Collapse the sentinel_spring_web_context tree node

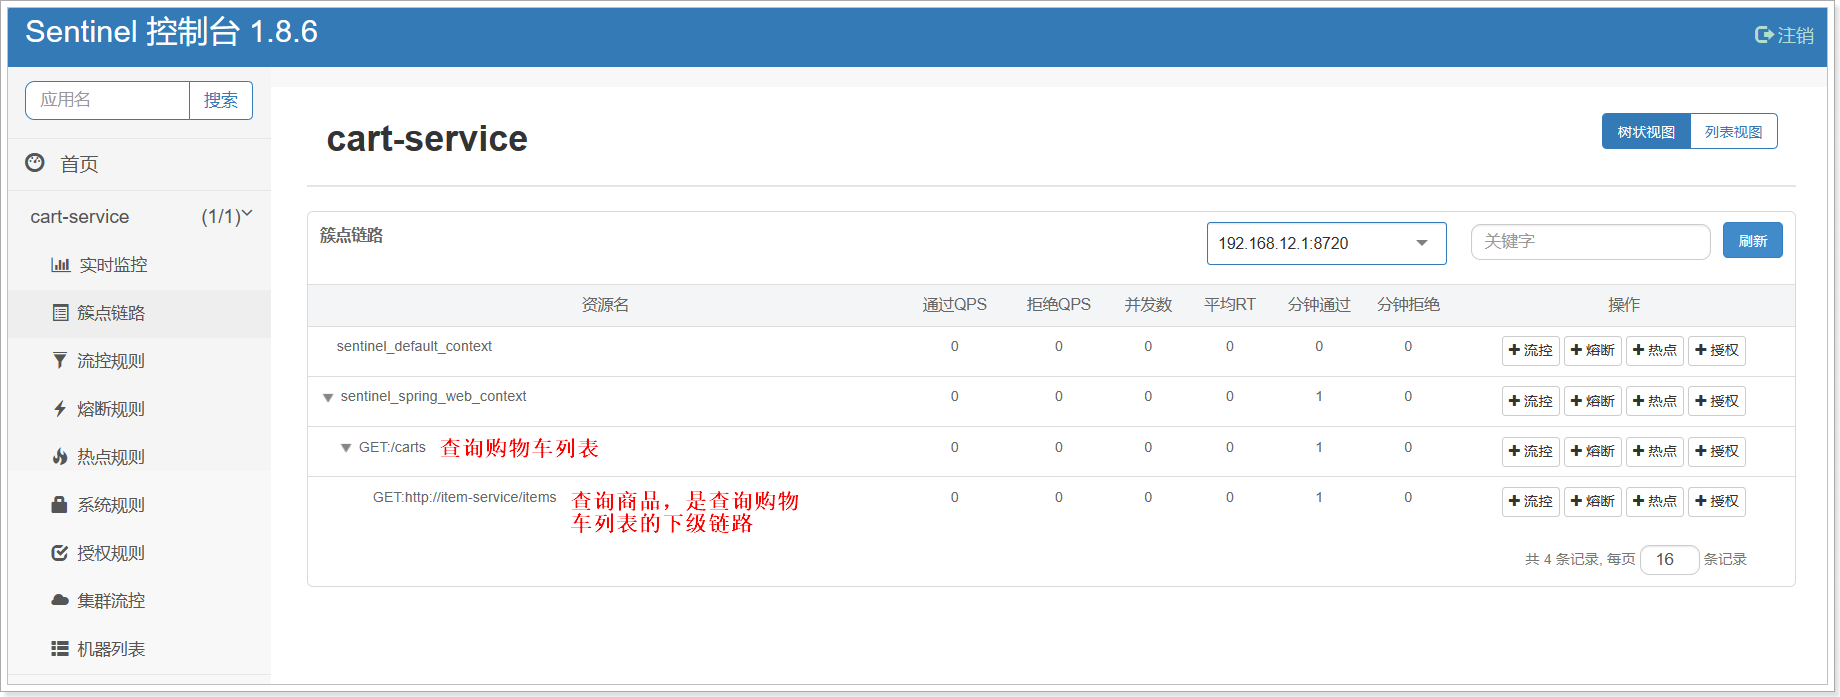[x=327, y=398]
